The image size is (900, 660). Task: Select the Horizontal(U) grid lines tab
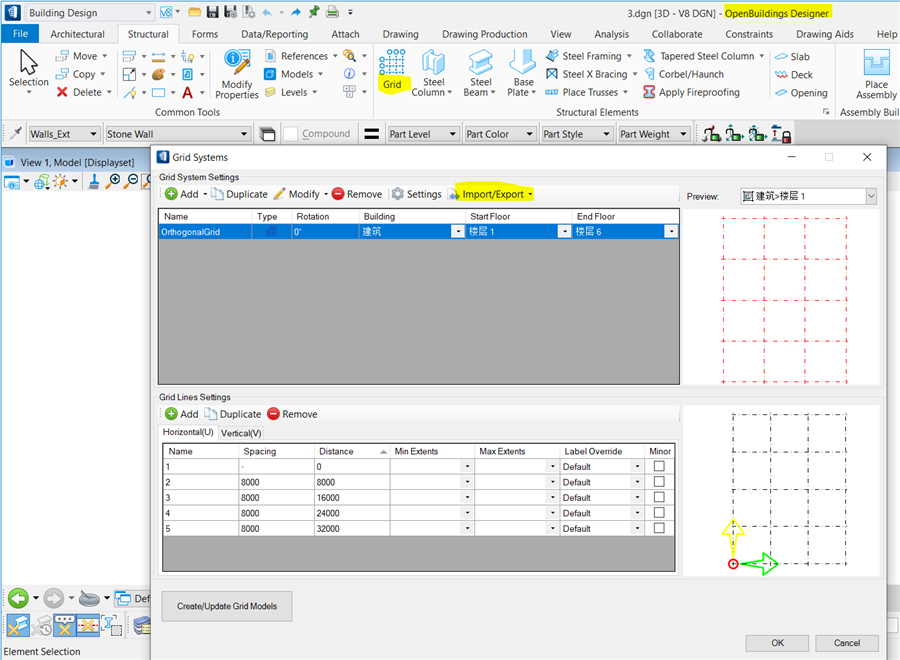click(x=188, y=432)
